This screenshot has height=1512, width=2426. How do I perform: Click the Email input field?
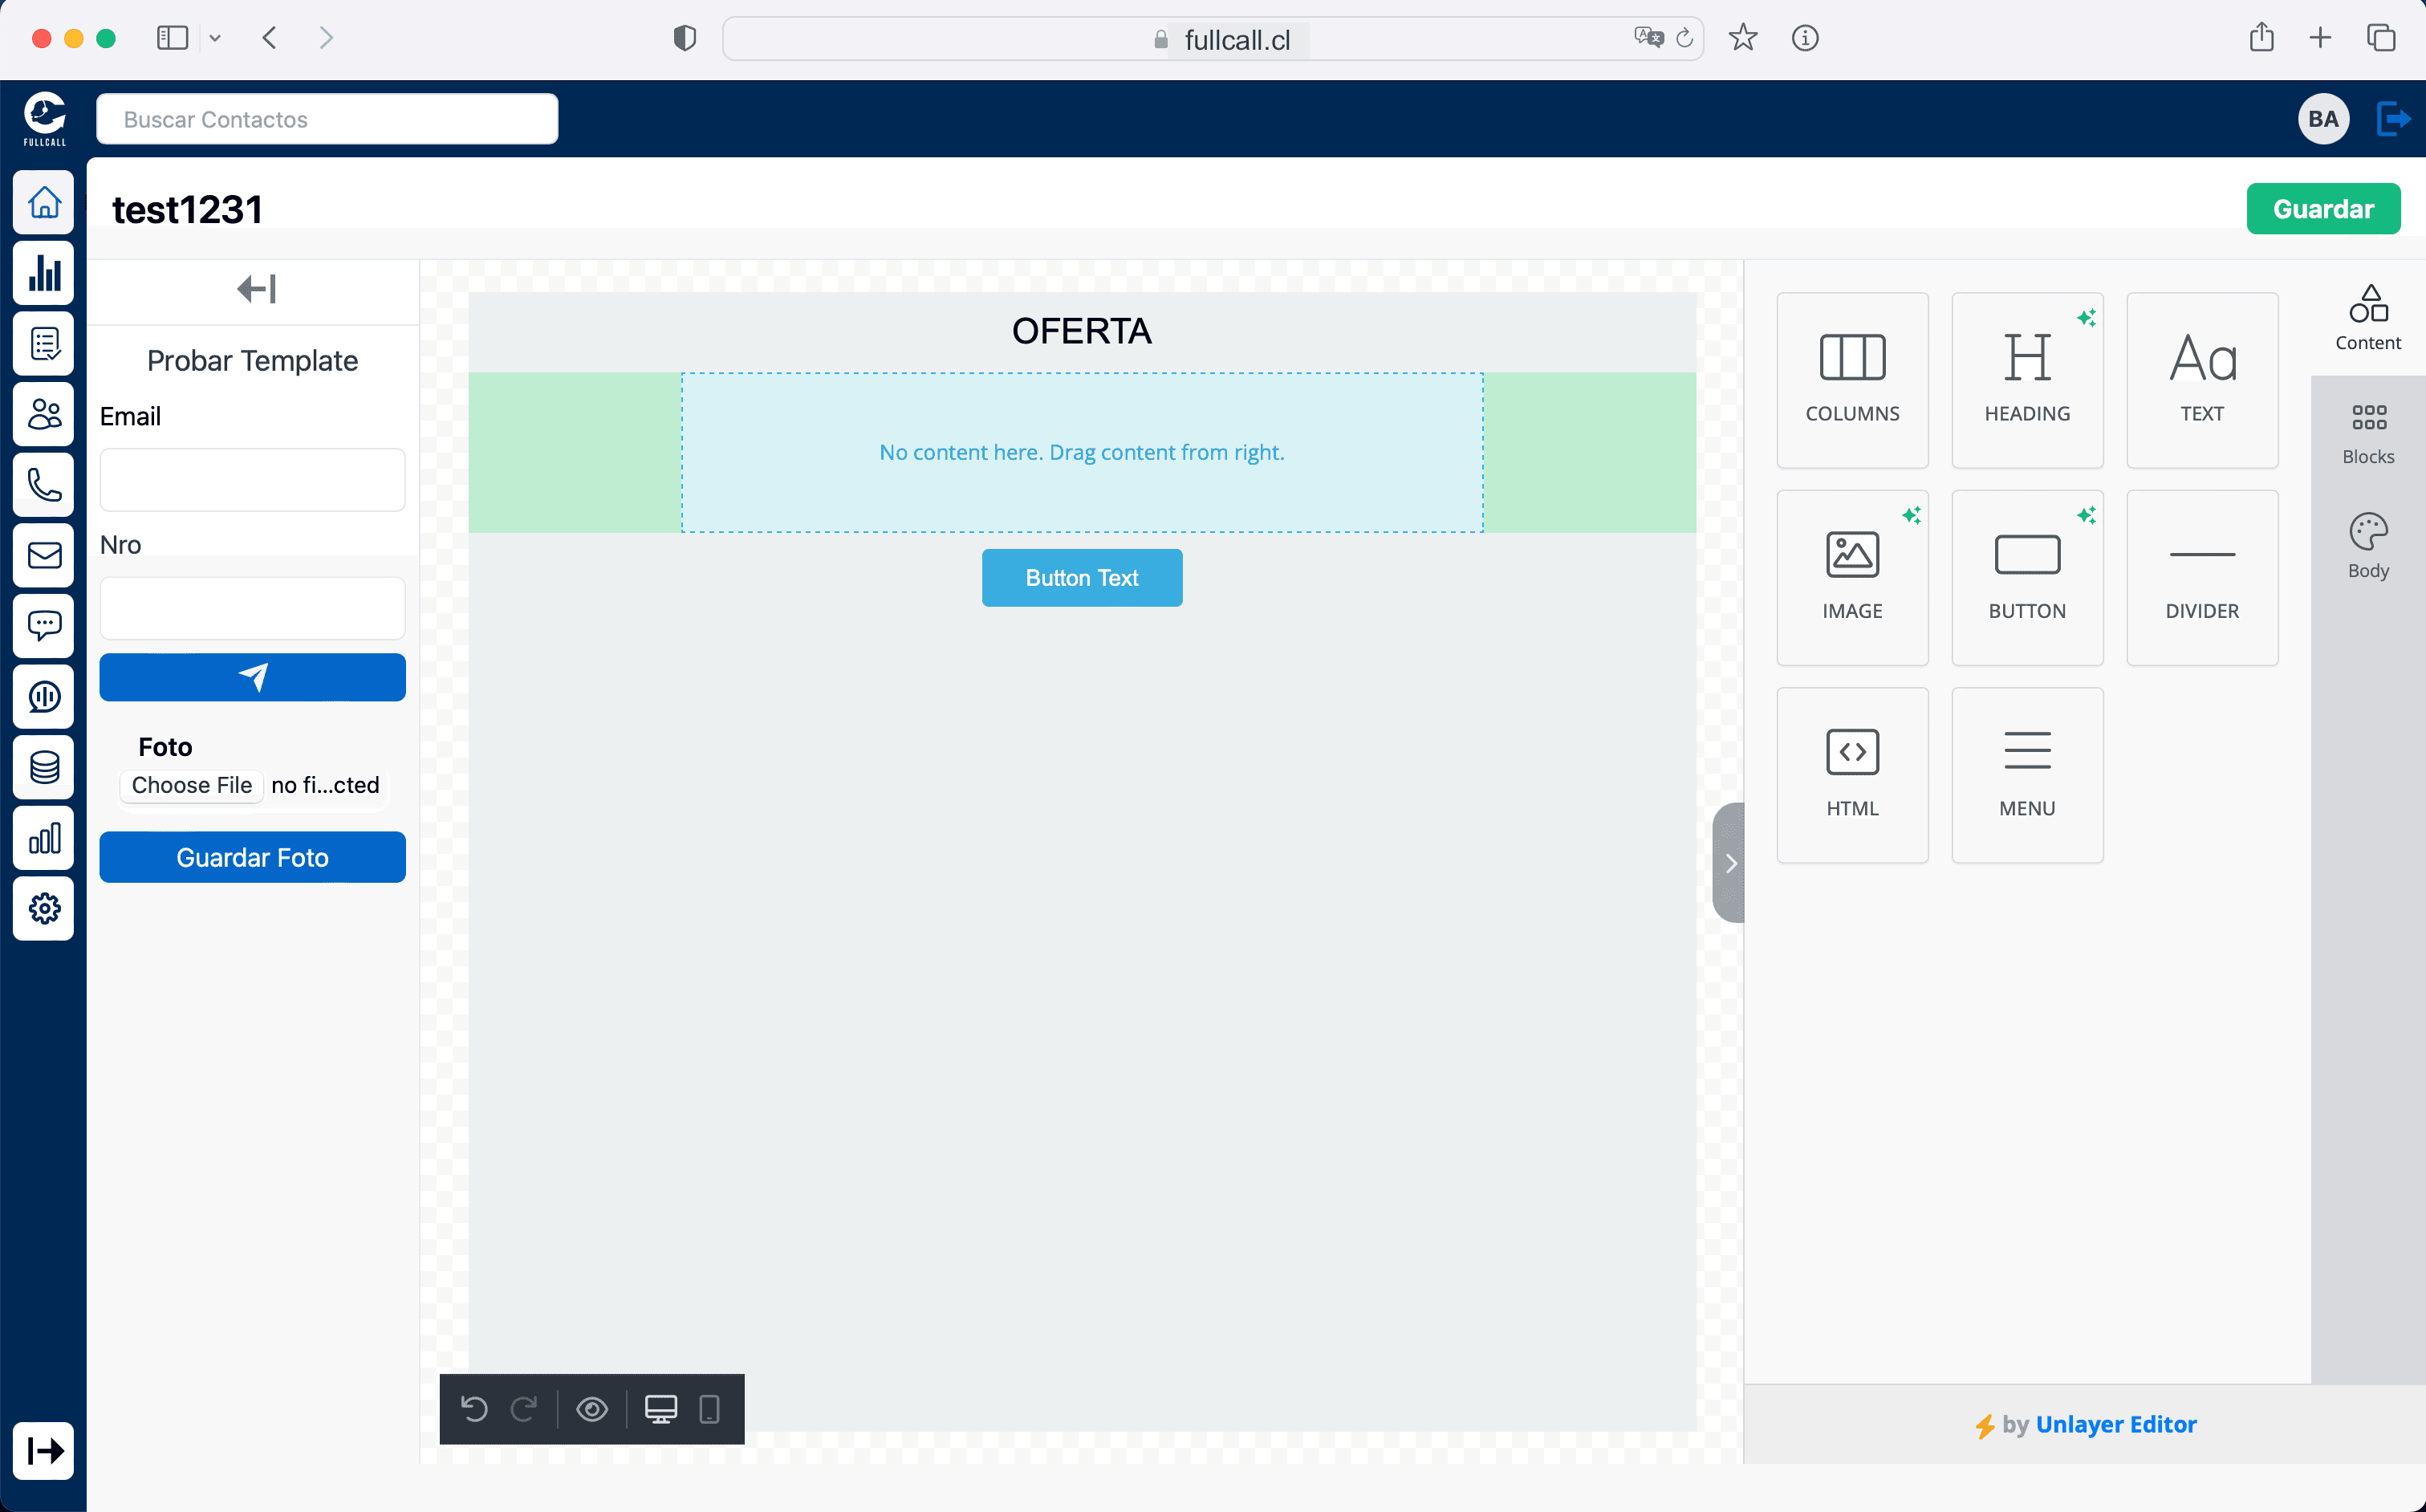252,479
